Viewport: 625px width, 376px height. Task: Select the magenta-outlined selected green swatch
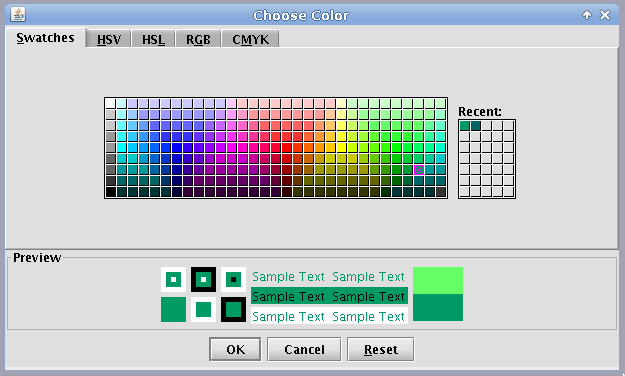tap(419, 170)
